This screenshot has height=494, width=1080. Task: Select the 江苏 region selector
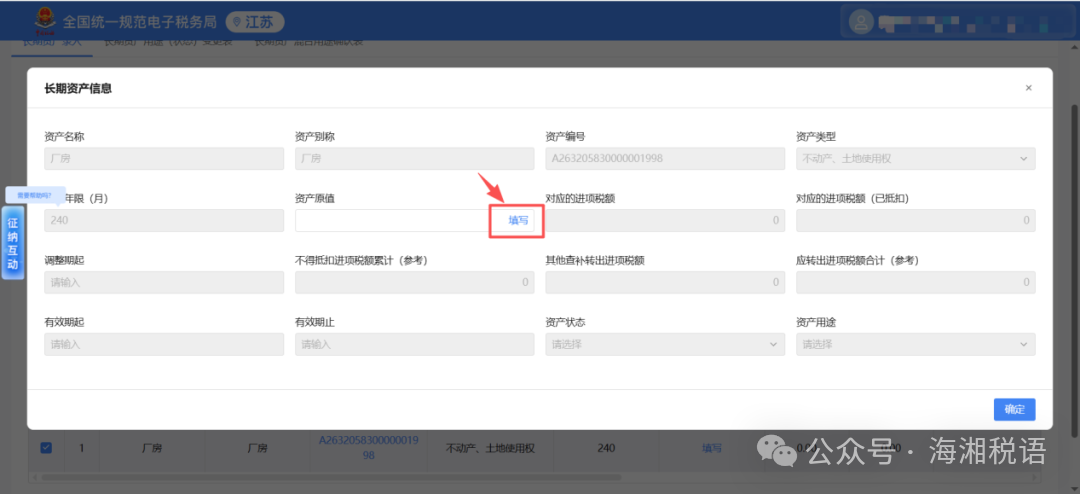[255, 22]
